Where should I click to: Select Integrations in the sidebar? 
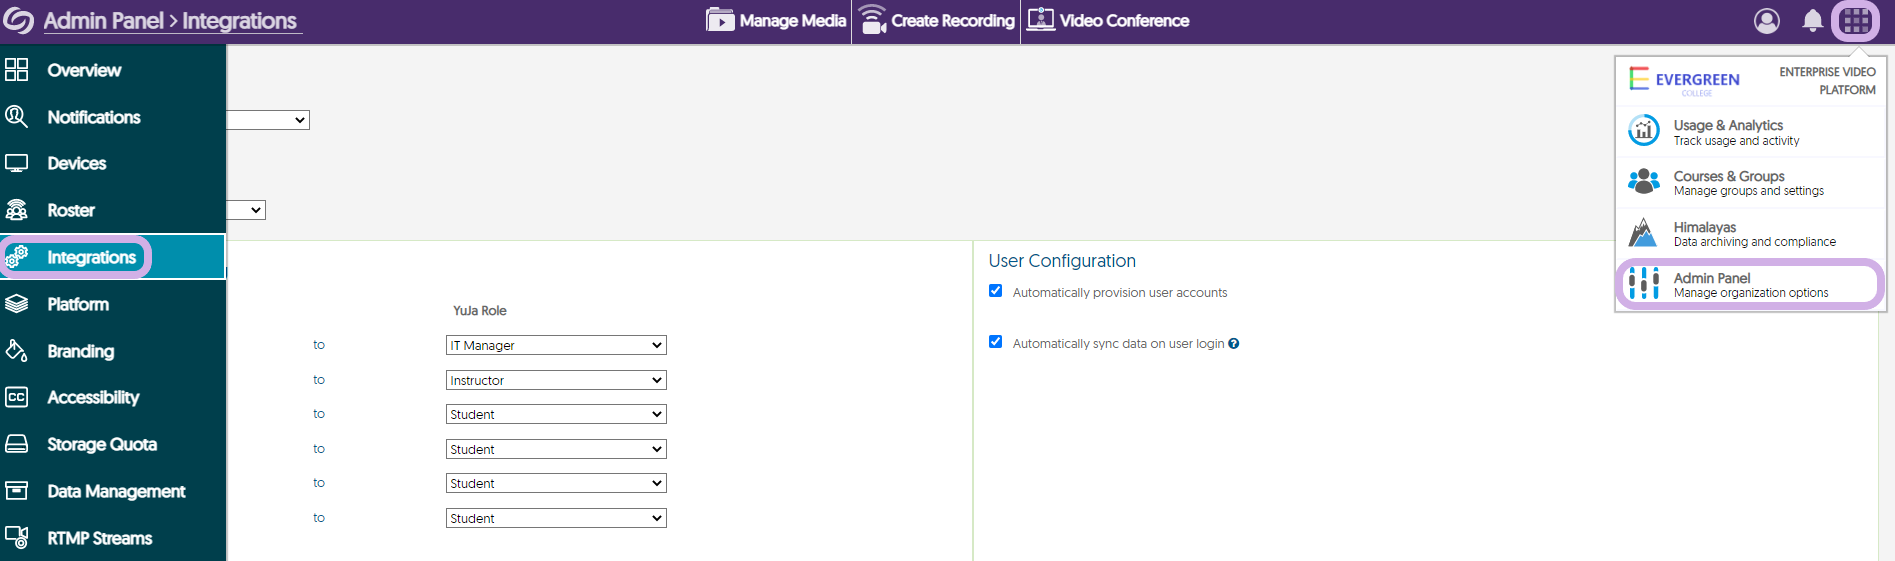click(90, 258)
